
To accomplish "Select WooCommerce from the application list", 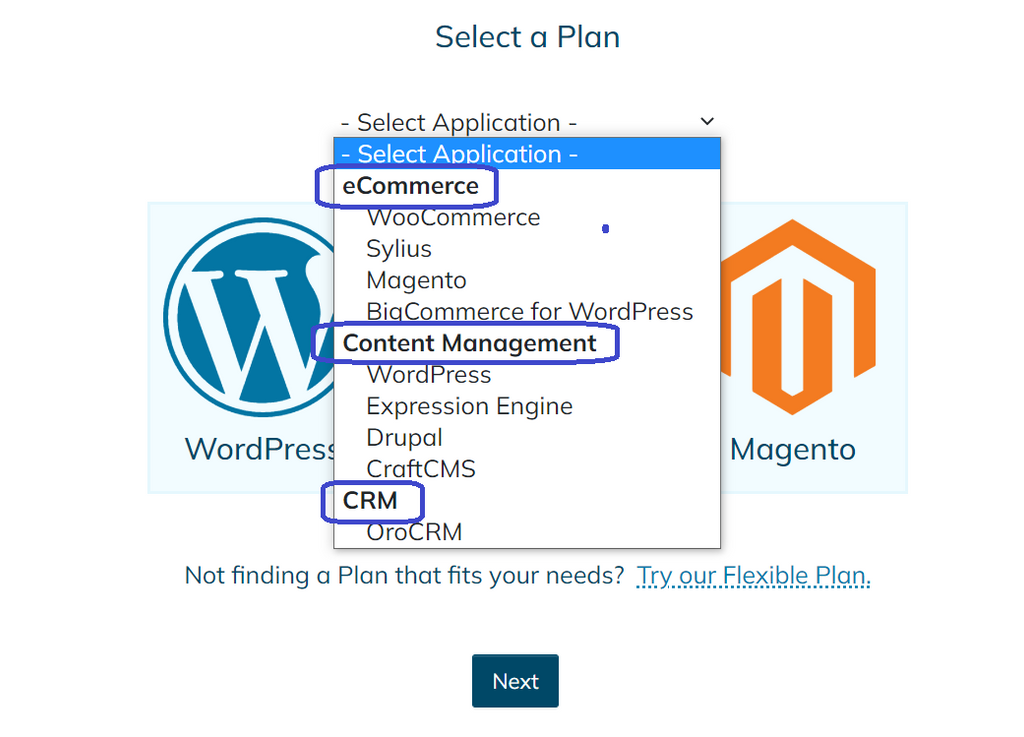I will point(453,217).
